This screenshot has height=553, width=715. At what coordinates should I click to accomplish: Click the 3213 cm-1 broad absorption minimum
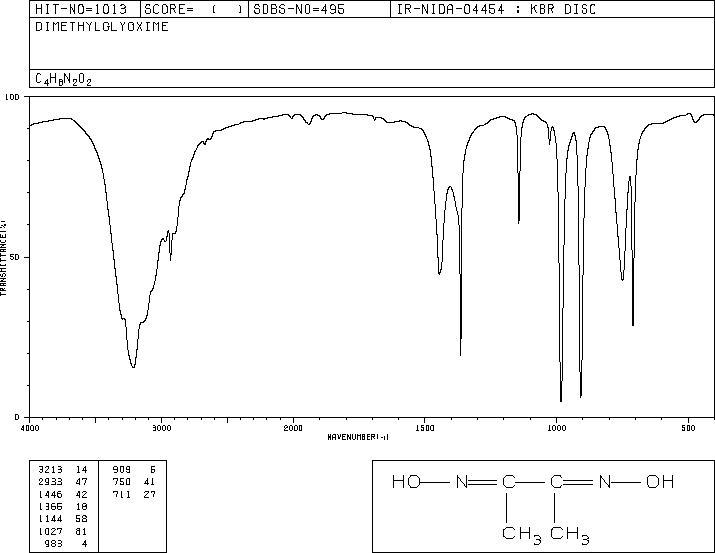click(133, 367)
